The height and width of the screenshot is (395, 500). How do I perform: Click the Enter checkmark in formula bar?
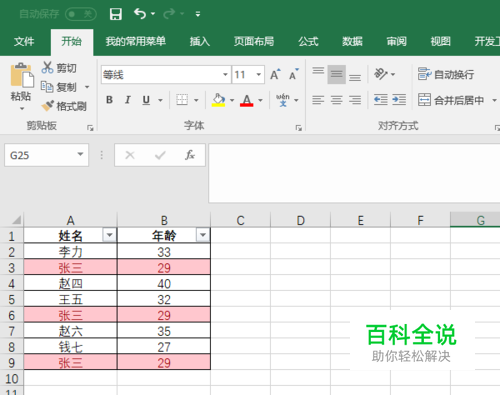click(160, 155)
